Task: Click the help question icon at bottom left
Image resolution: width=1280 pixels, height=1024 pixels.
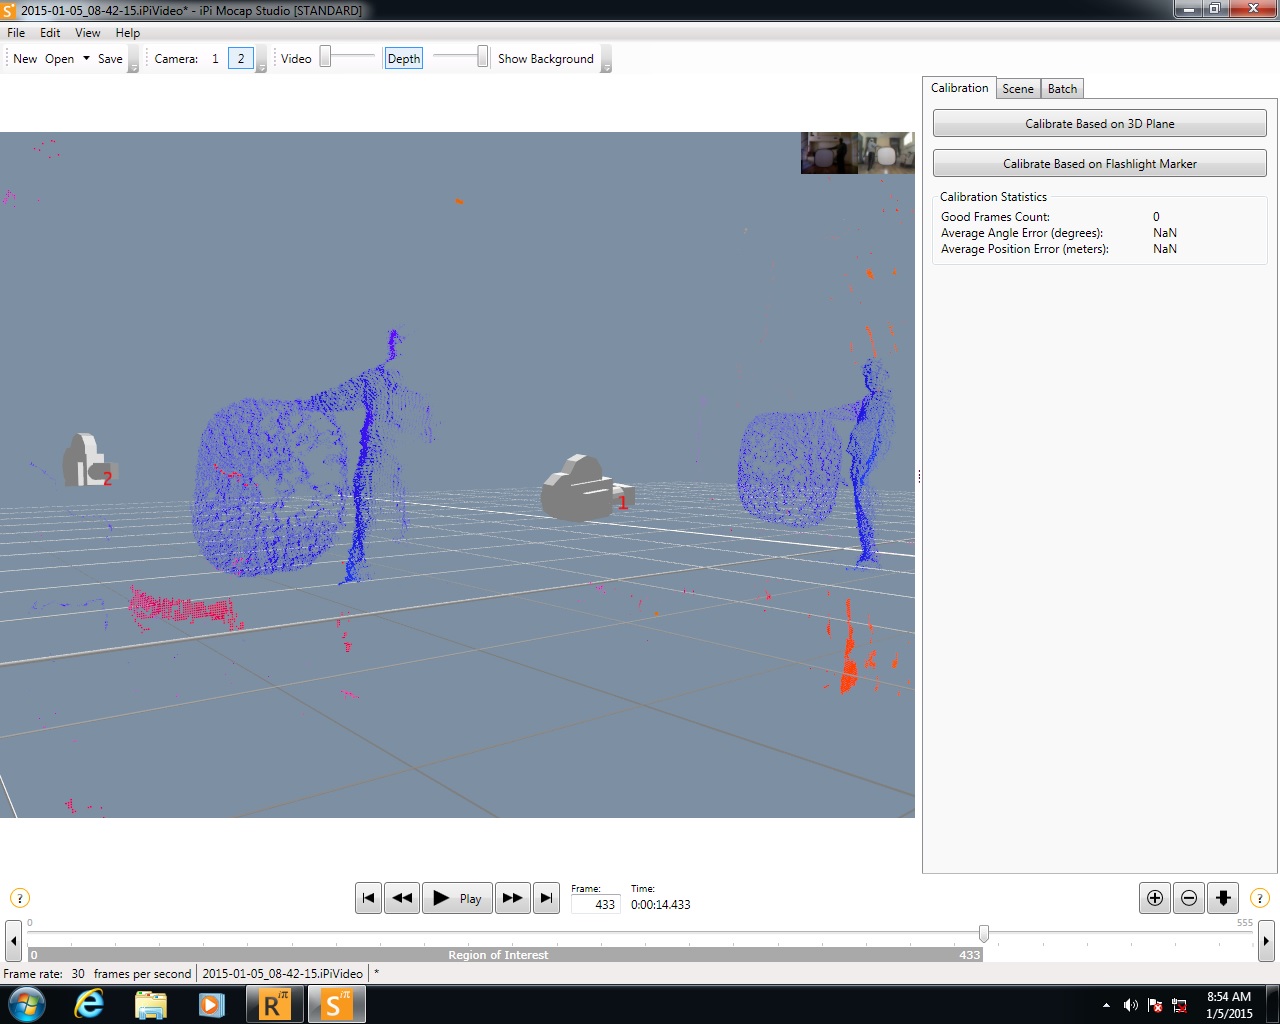Action: [x=19, y=898]
